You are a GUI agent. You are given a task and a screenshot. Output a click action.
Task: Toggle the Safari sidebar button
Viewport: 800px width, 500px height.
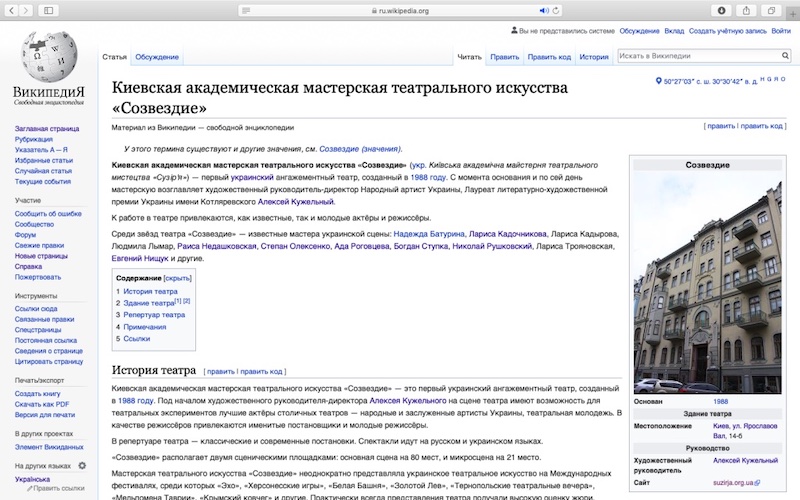[48, 10]
